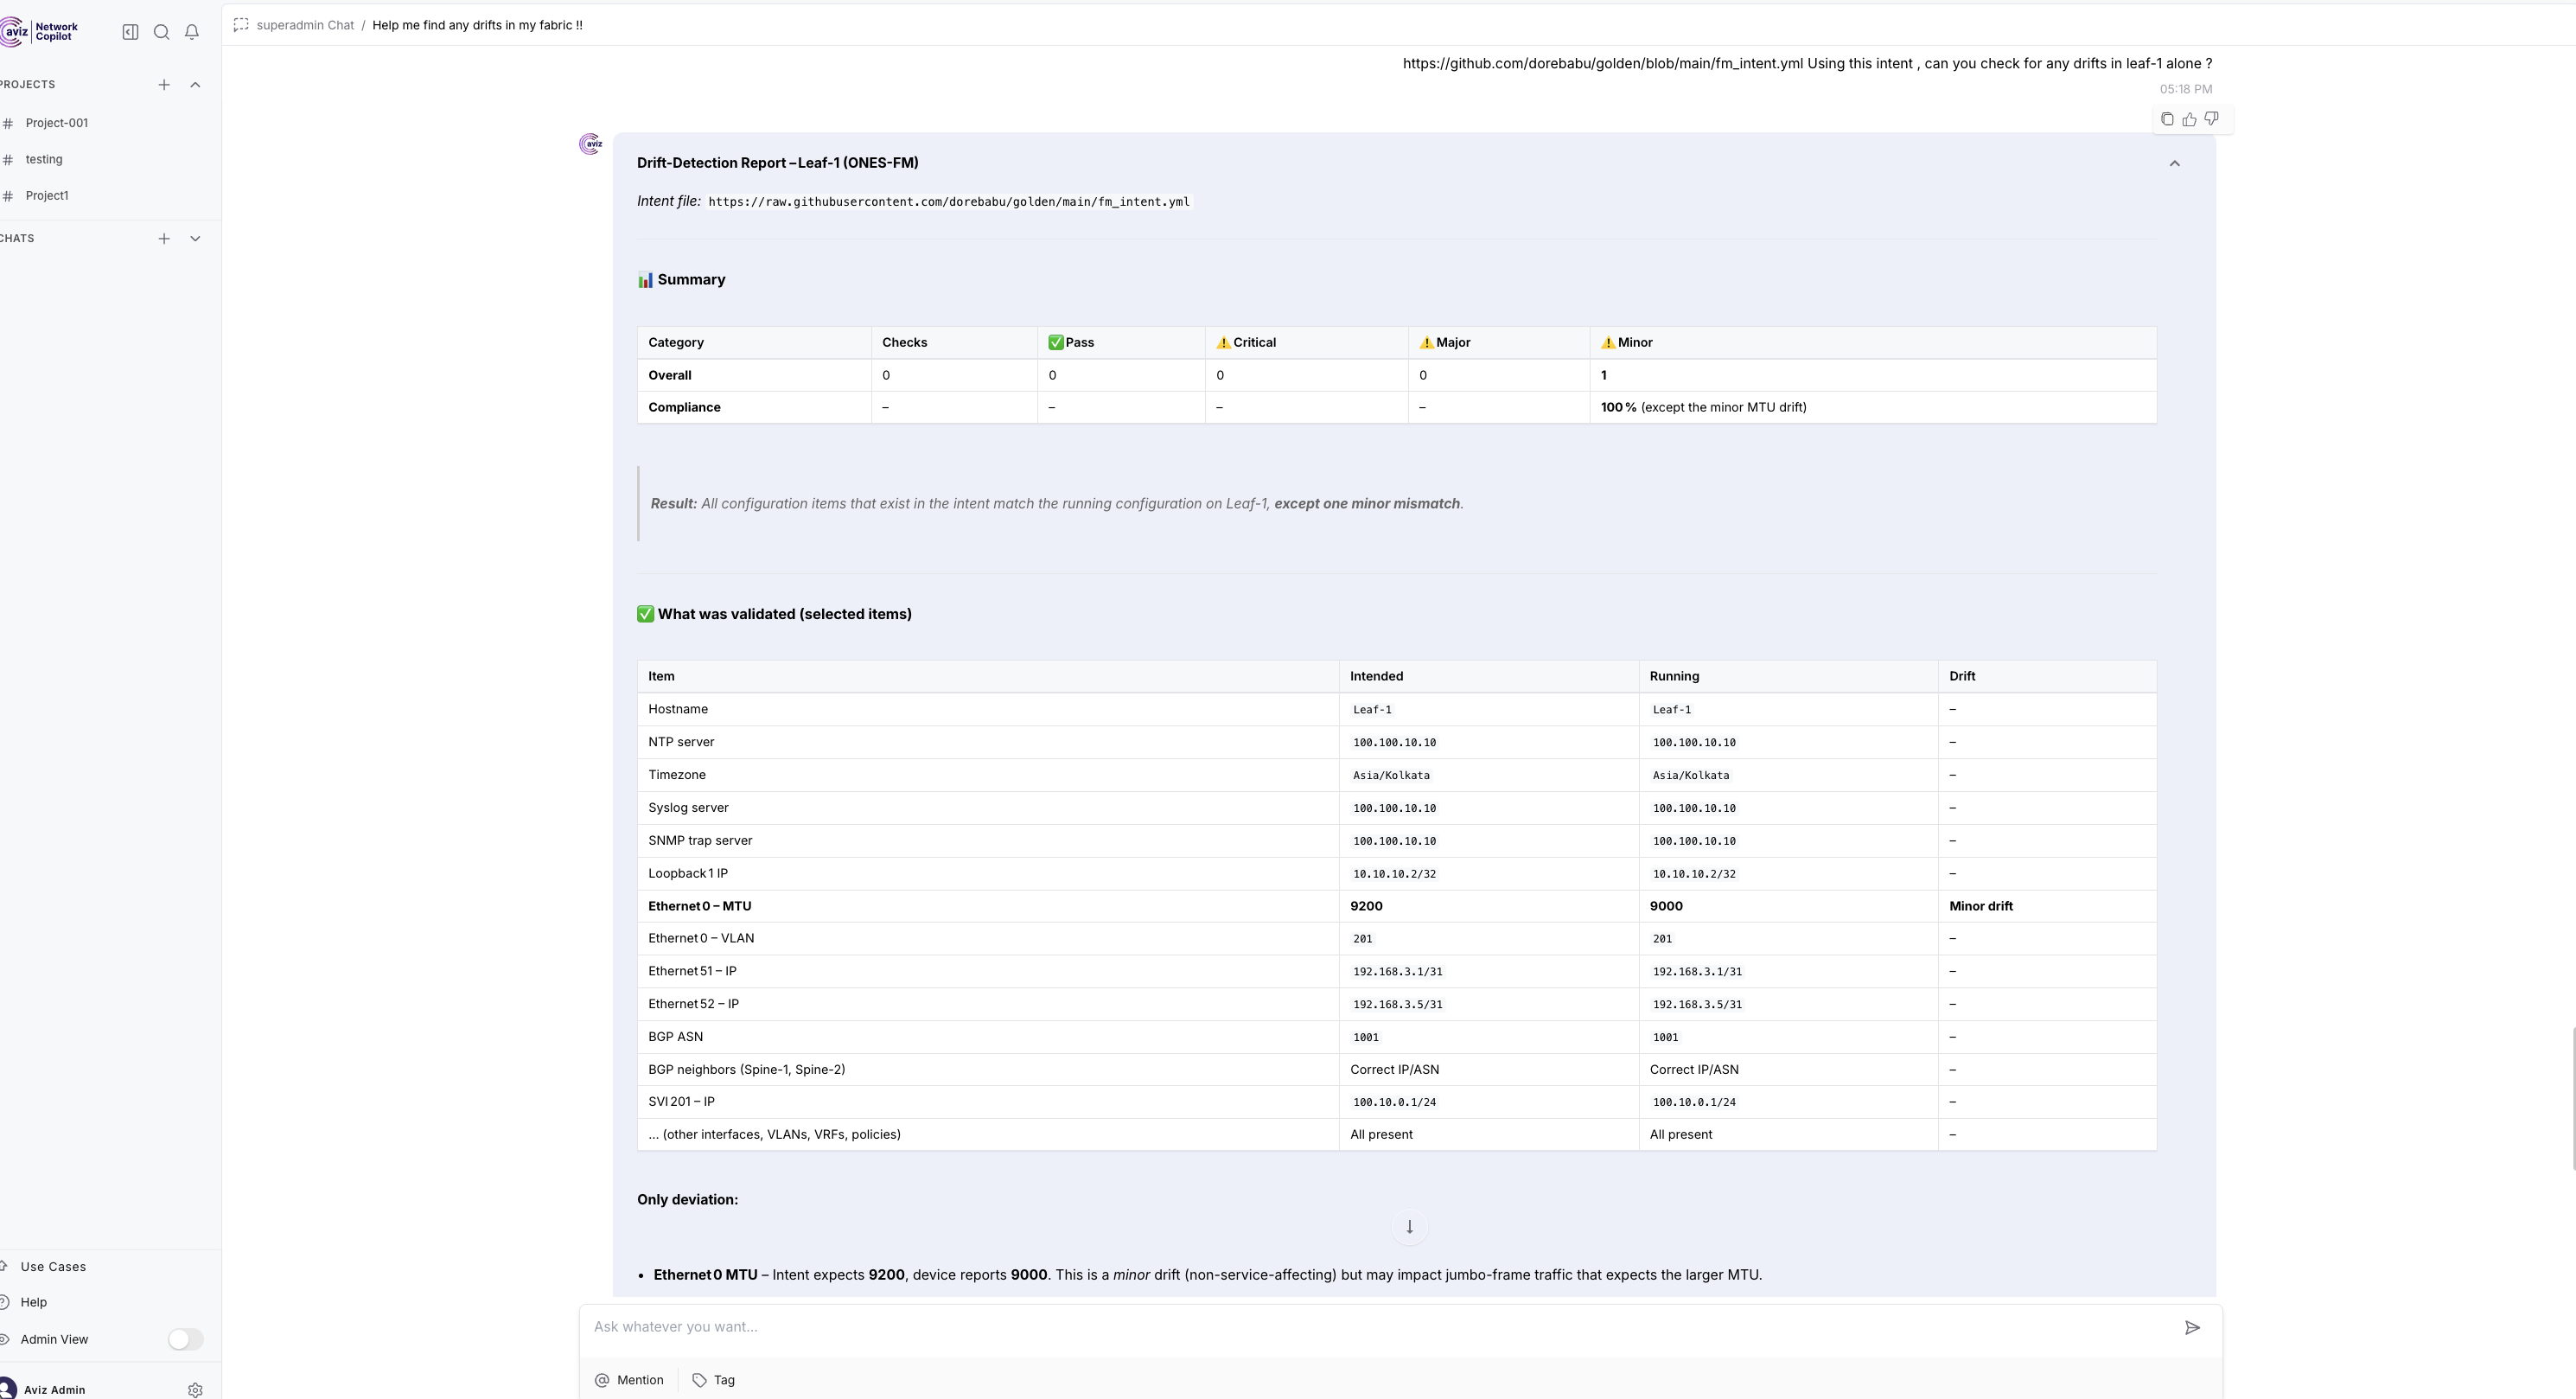Image resolution: width=2576 pixels, height=1399 pixels.
Task: Collapse the Projects section chevron
Action: pos(195,85)
